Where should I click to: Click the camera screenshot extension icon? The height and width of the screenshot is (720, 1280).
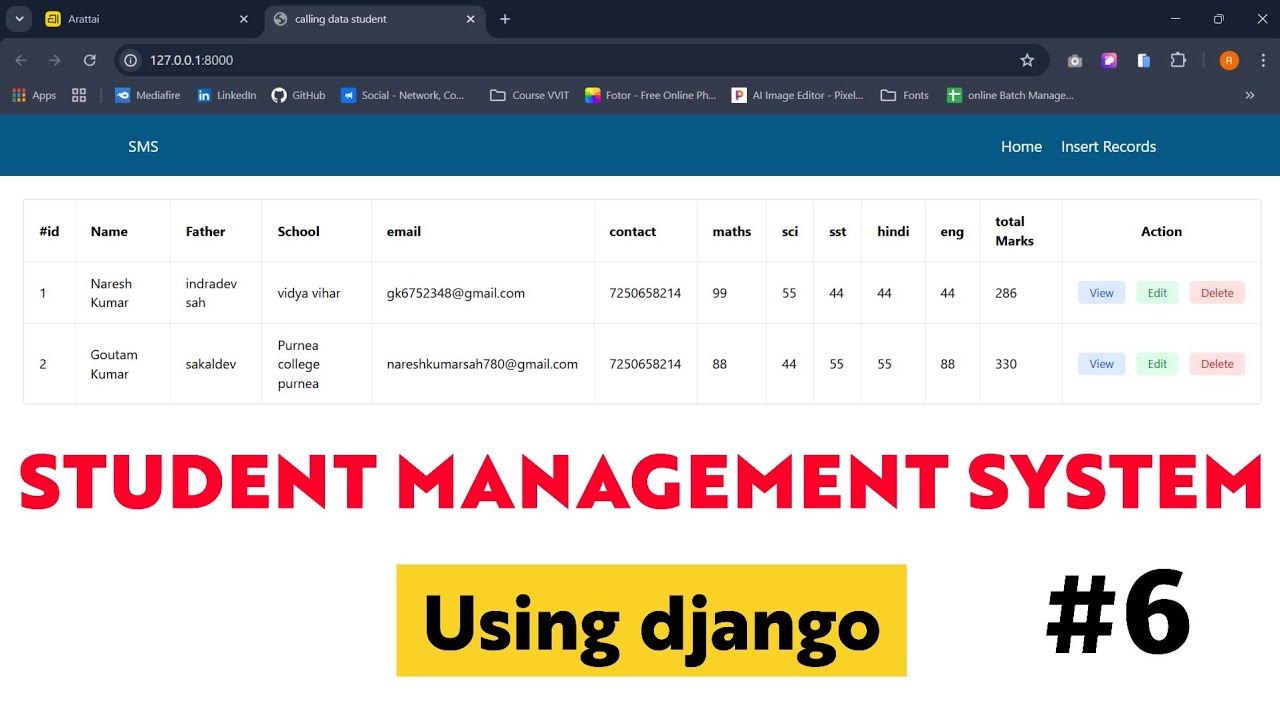pos(1075,60)
